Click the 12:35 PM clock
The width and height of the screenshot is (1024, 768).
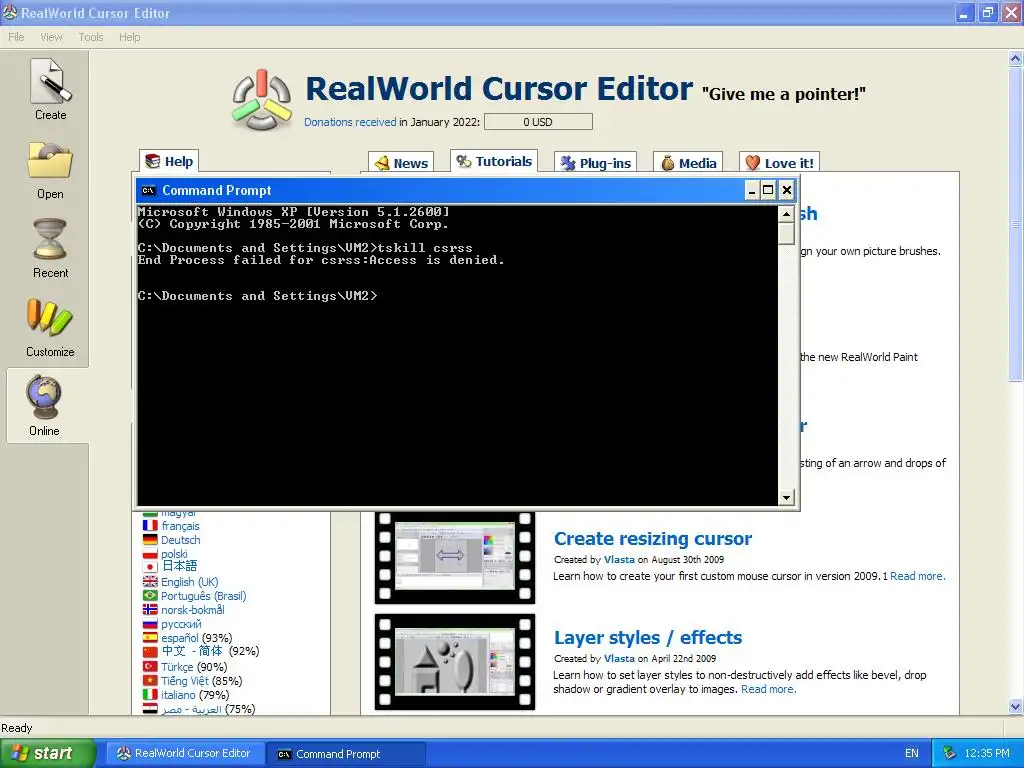987,754
